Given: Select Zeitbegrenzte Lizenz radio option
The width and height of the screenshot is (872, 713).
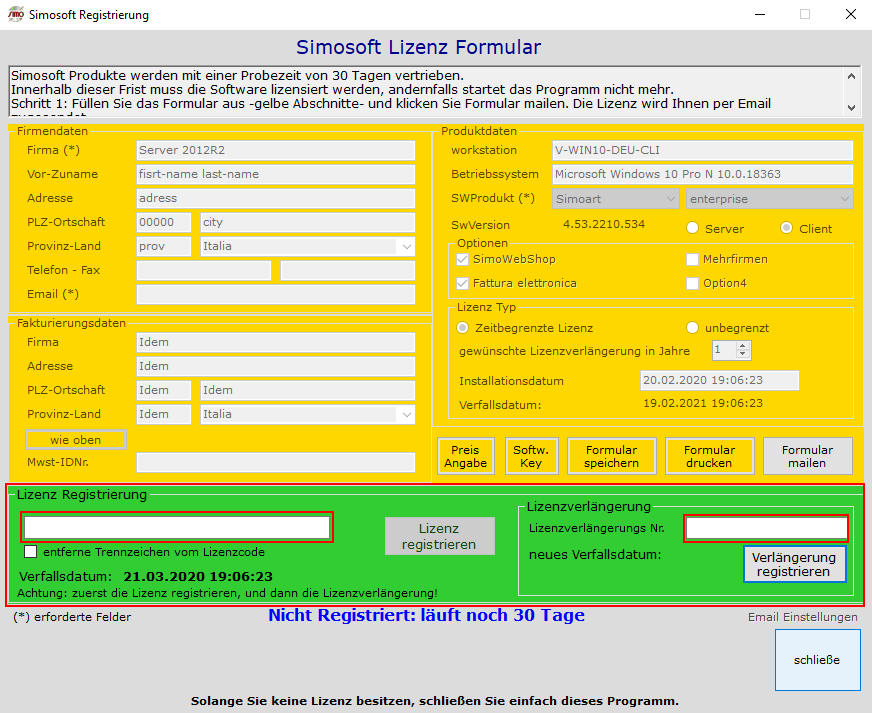Looking at the screenshot, I should (x=463, y=328).
